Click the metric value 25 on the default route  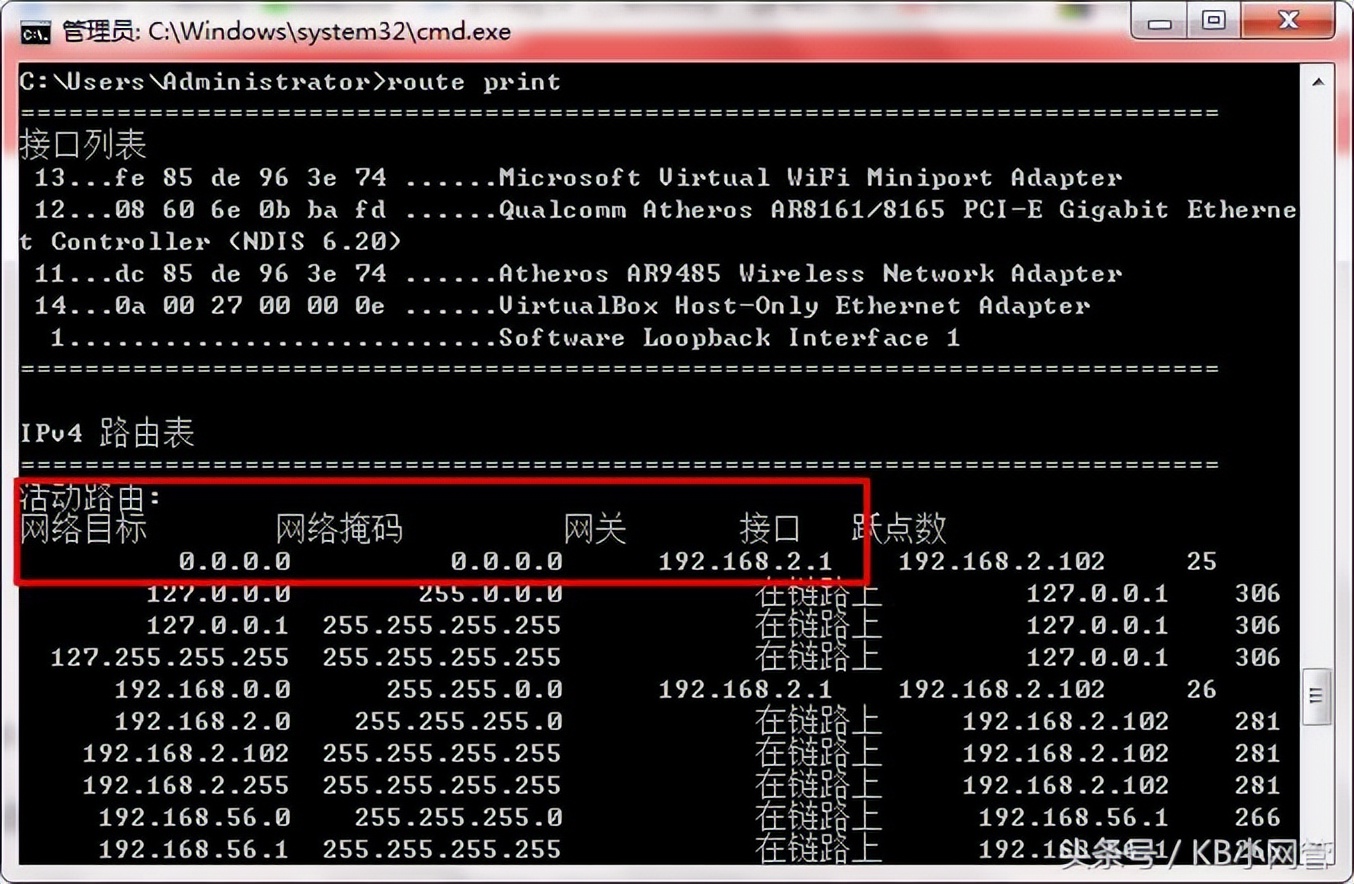point(1204,561)
